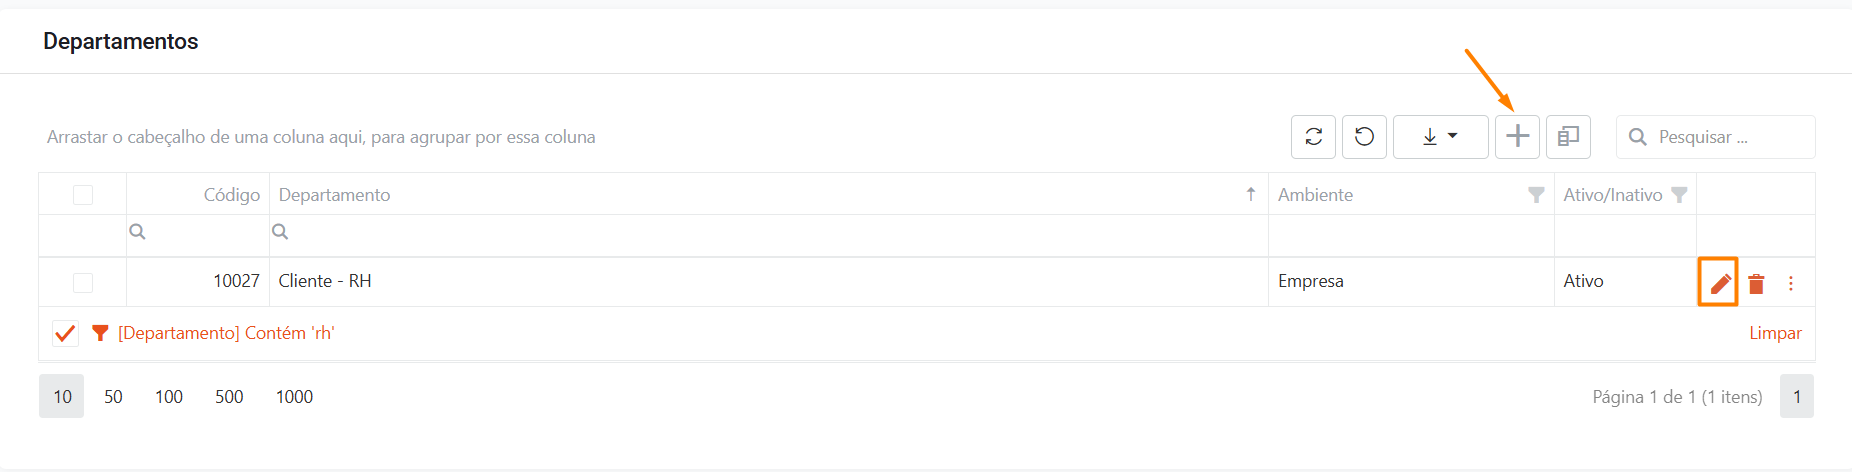Open the Ativo/Inativo column filter funnel
1852x472 pixels.
point(1679,195)
